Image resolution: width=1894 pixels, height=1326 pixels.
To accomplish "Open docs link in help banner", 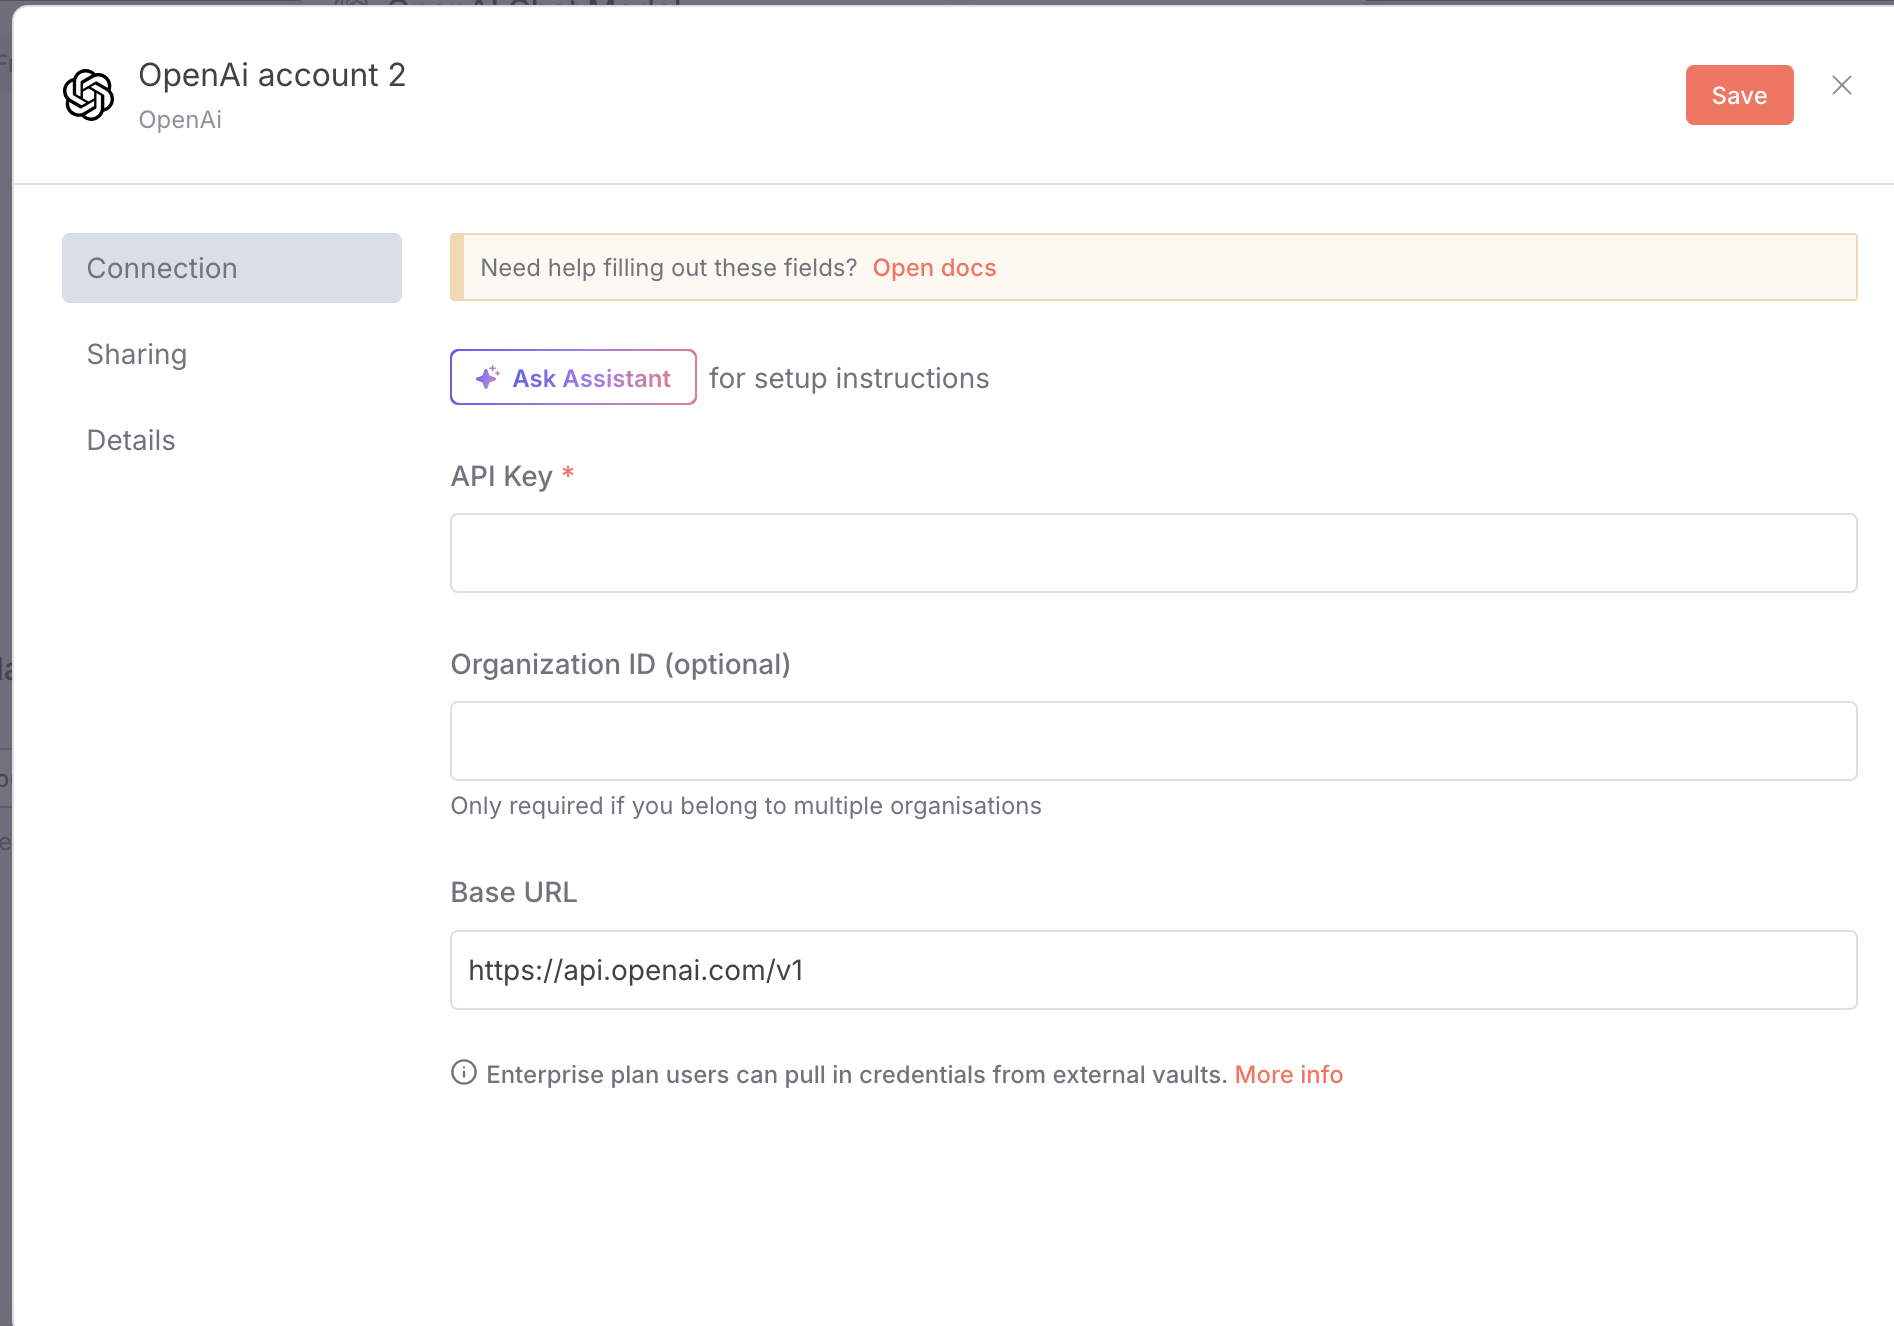I will coord(934,268).
